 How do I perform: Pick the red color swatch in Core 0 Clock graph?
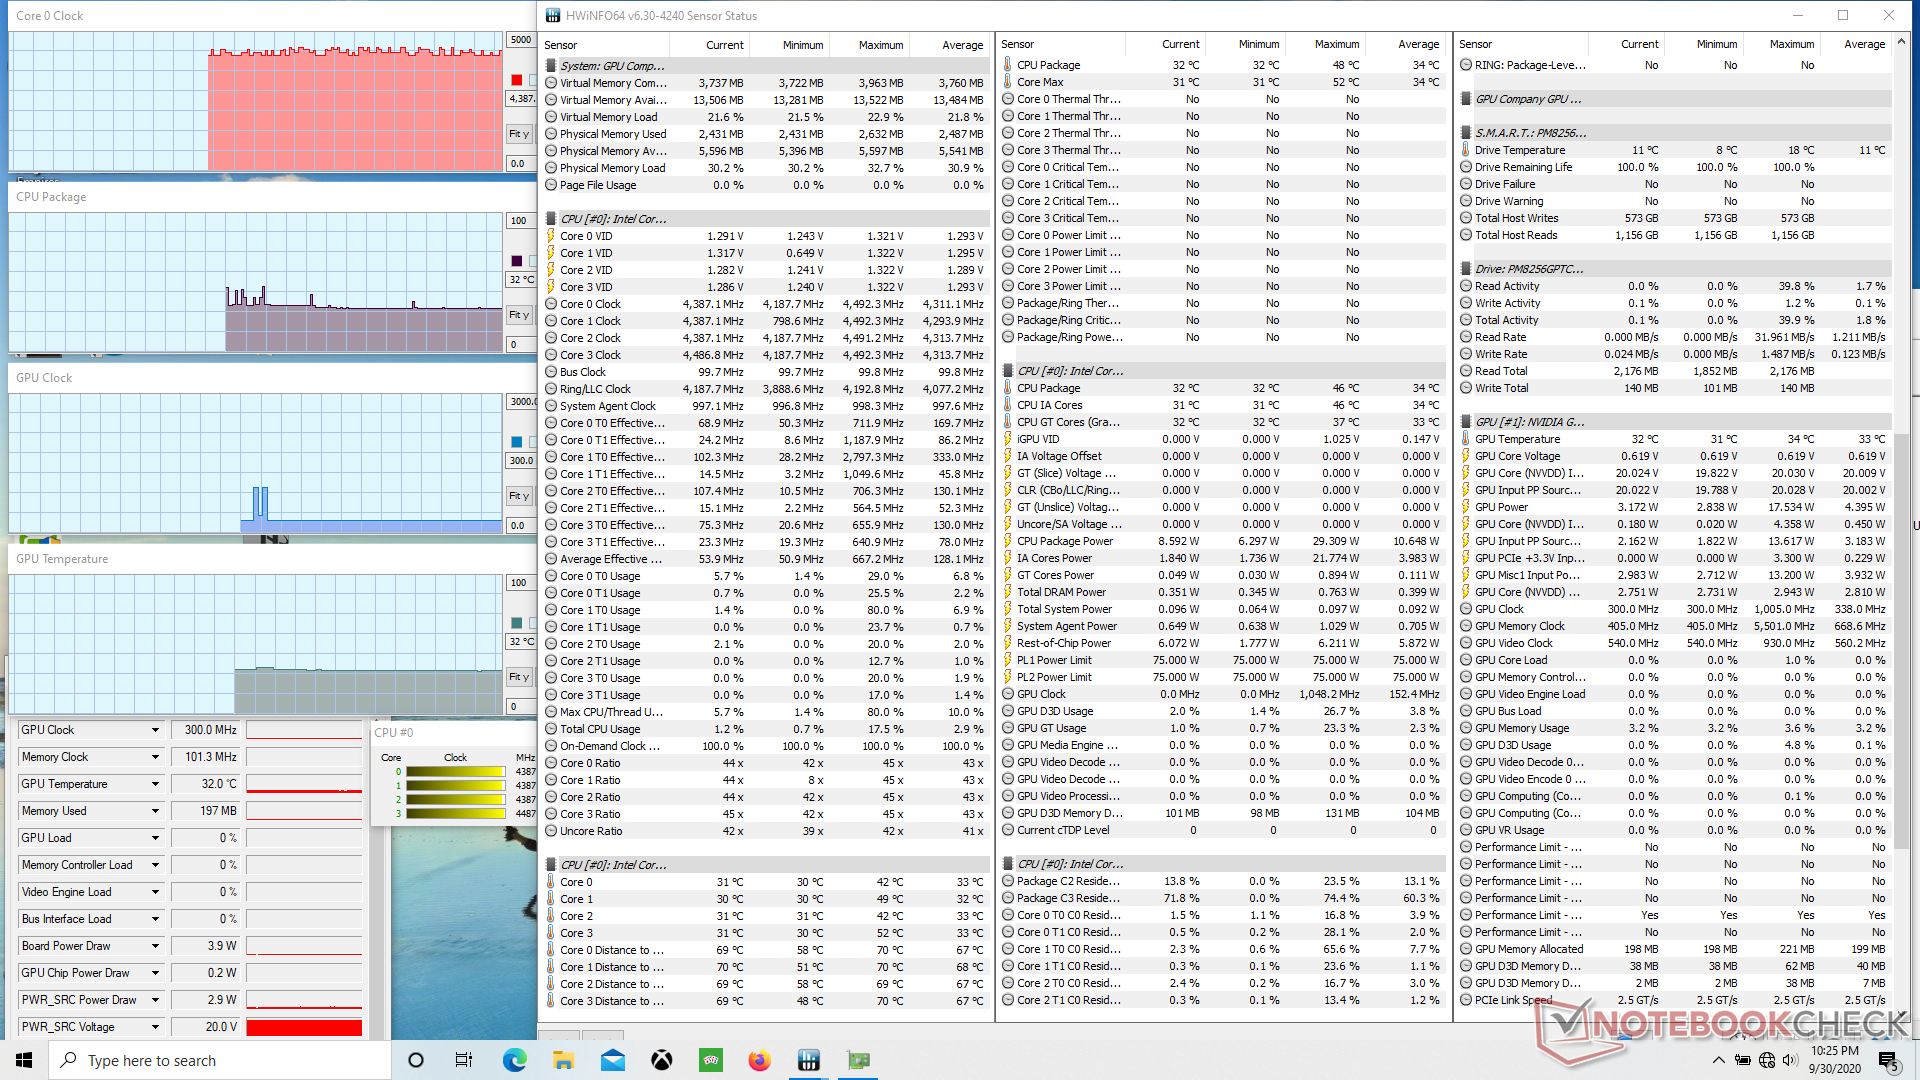517,80
